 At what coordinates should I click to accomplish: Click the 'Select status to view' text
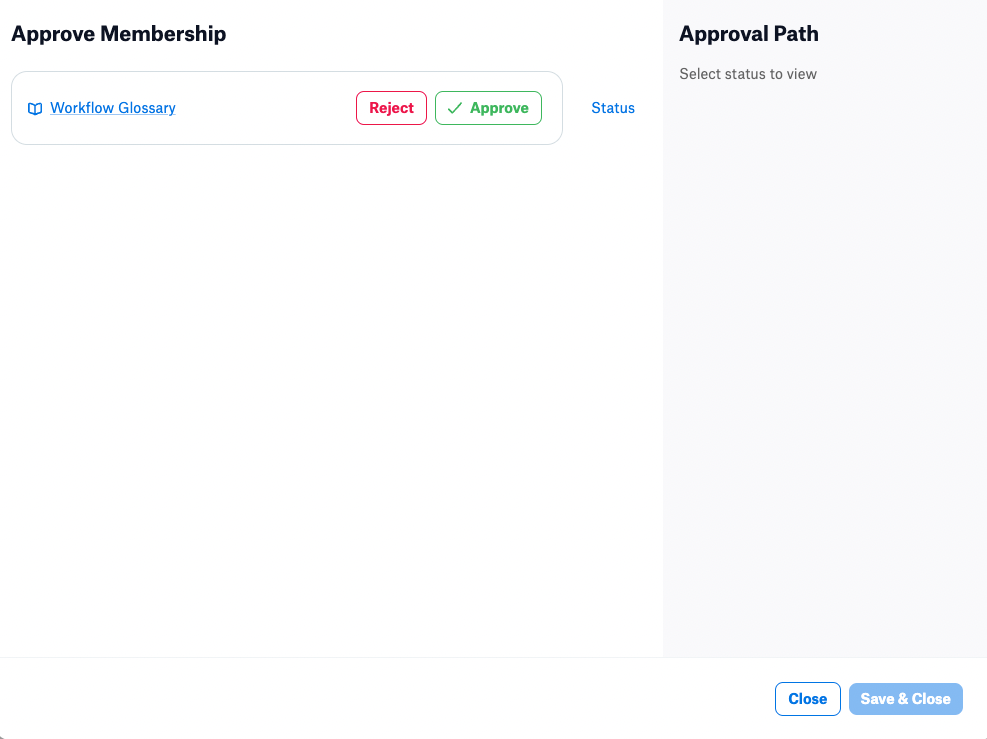[x=748, y=74]
